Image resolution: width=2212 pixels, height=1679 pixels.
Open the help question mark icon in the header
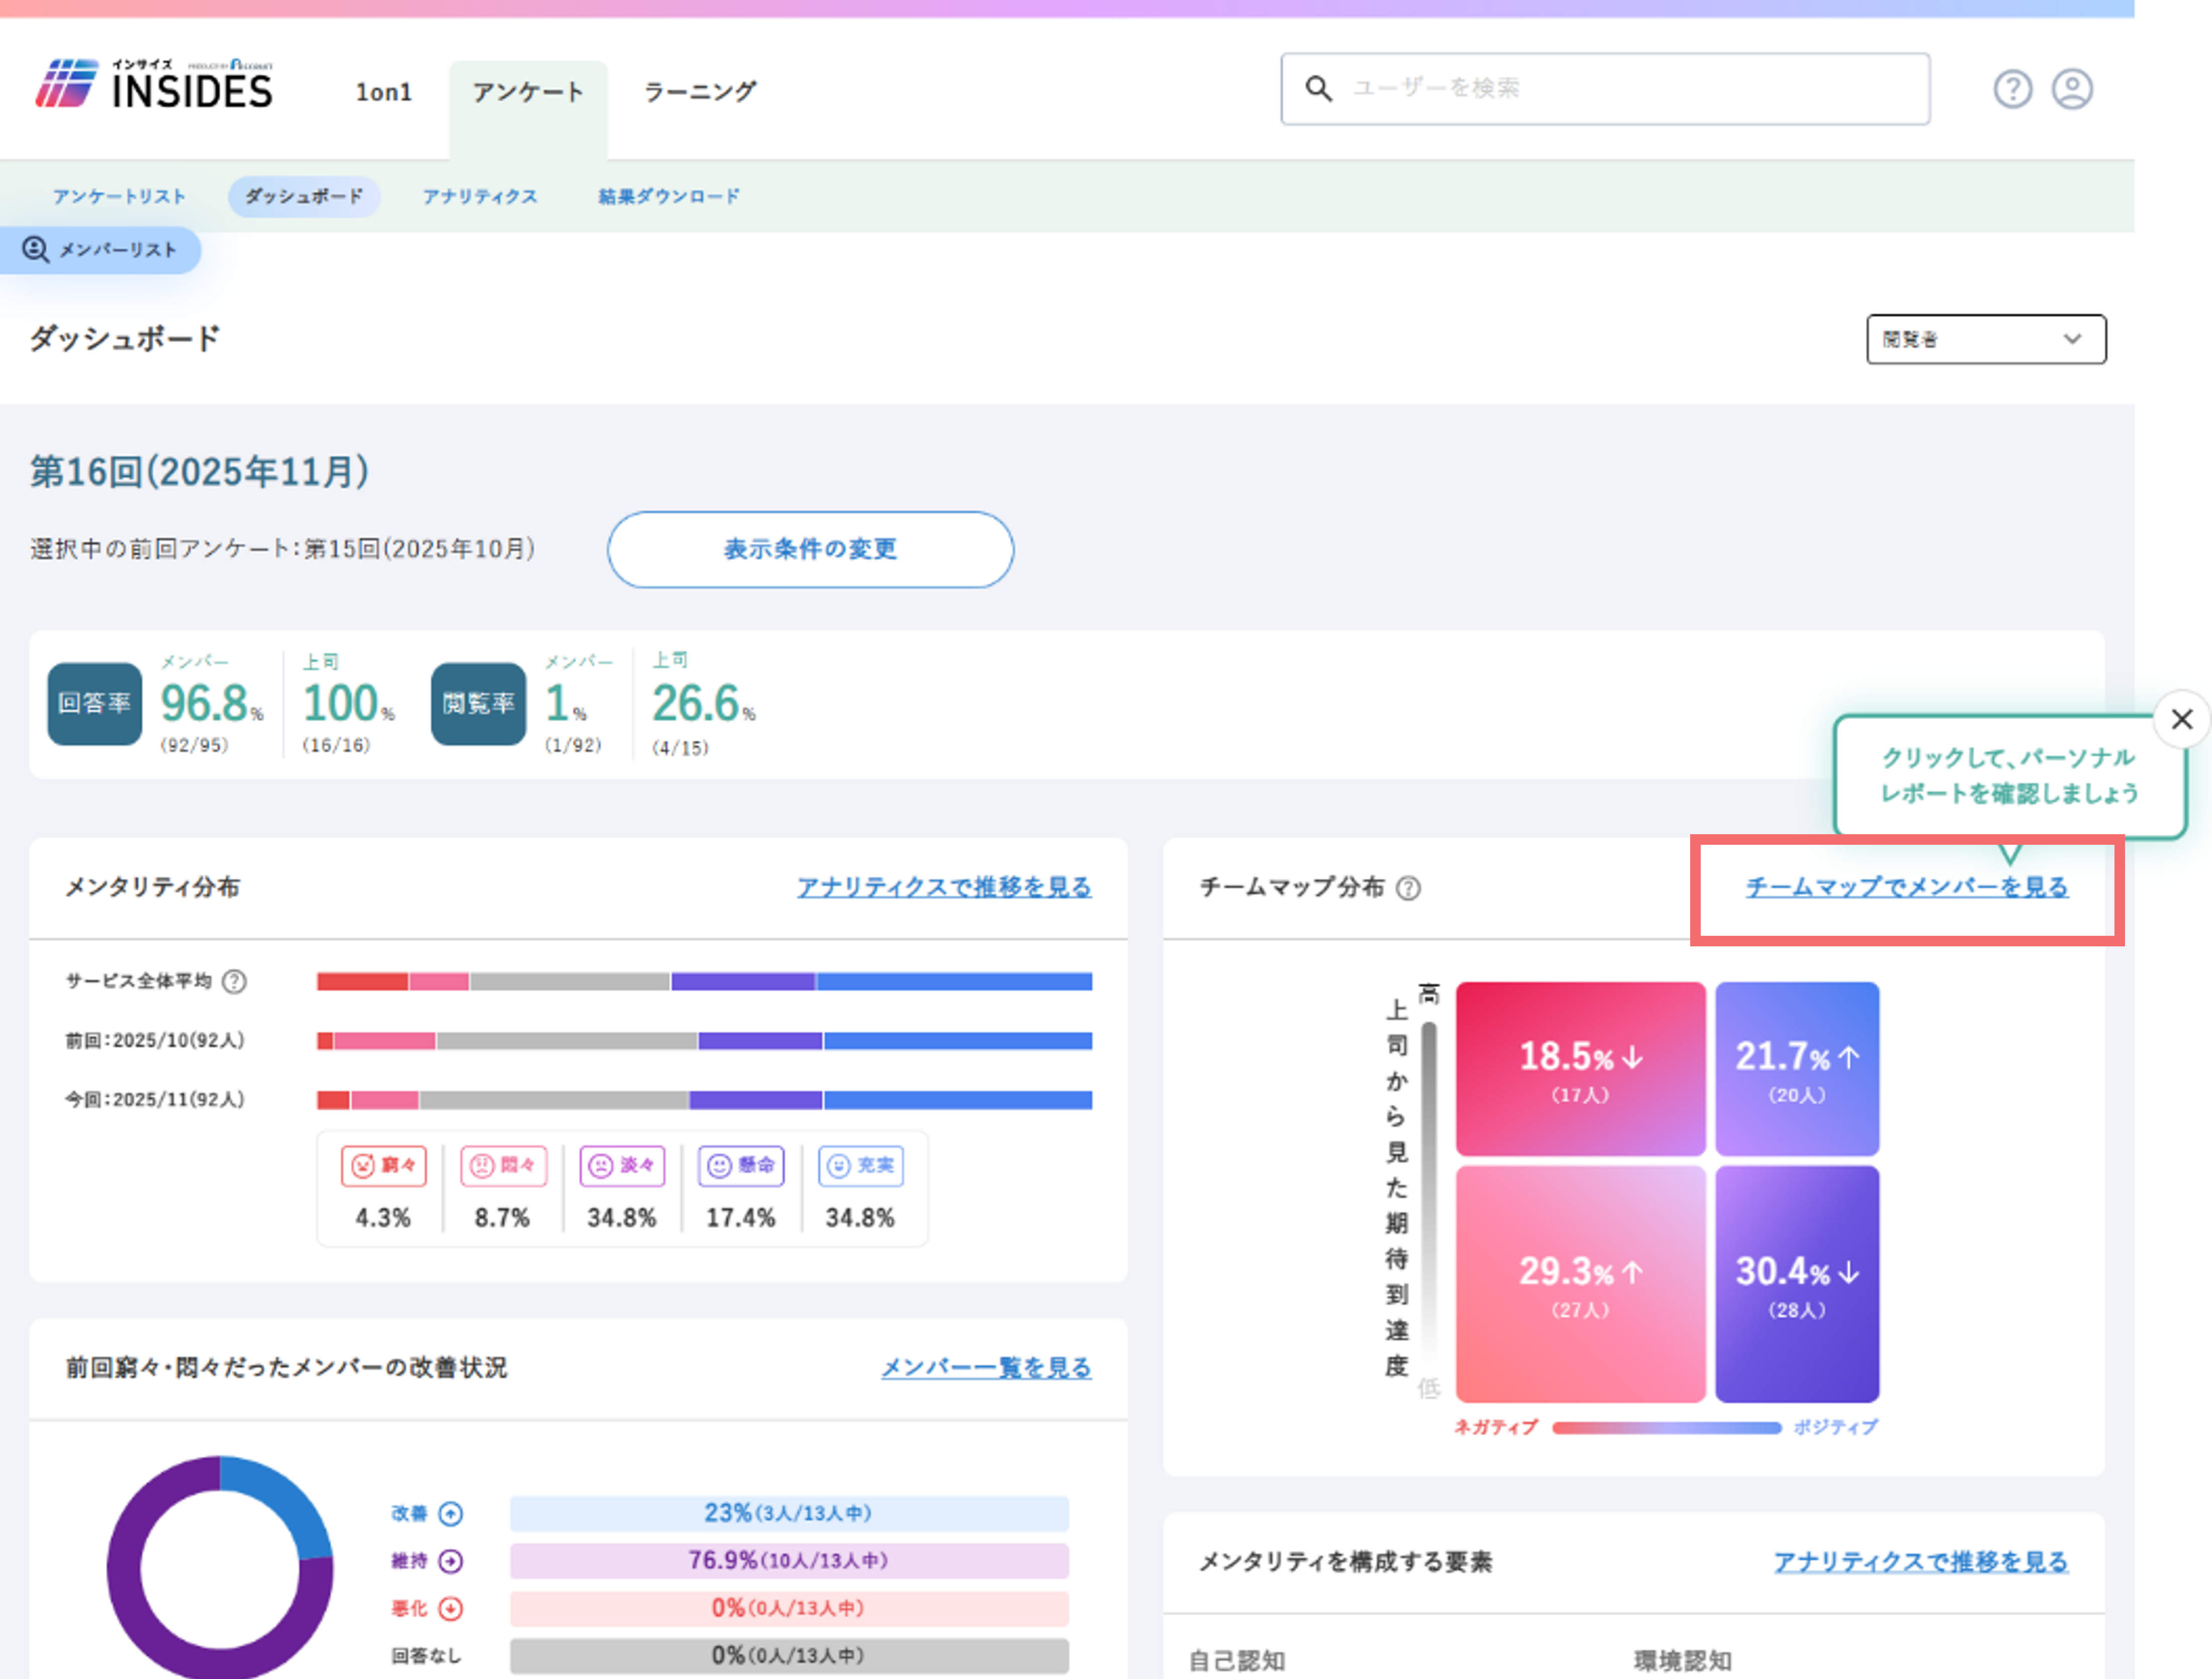(2012, 89)
